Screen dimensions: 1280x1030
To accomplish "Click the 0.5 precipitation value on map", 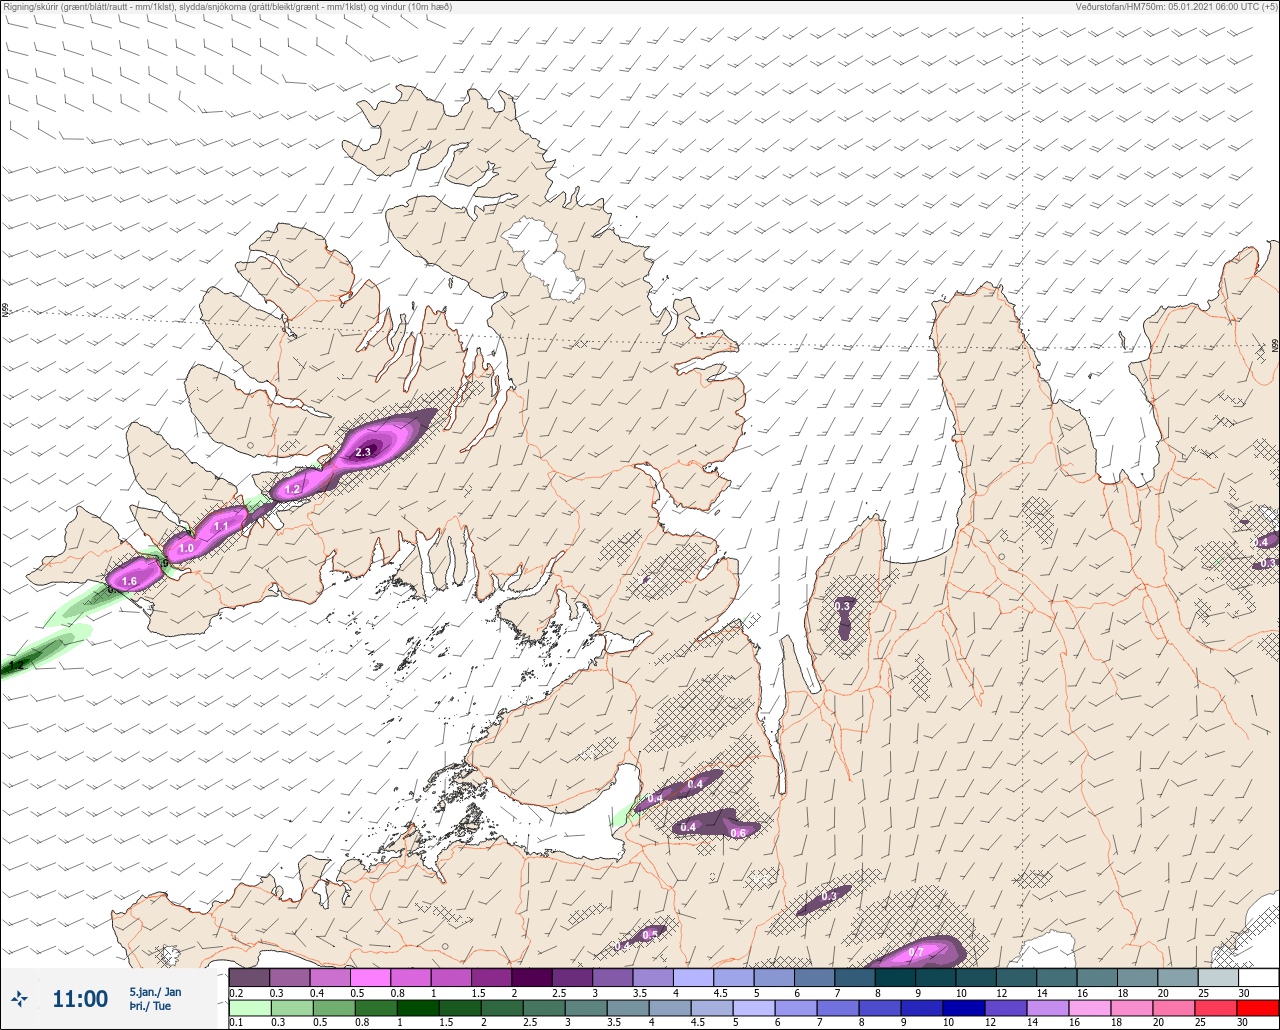I will pos(650,934).
